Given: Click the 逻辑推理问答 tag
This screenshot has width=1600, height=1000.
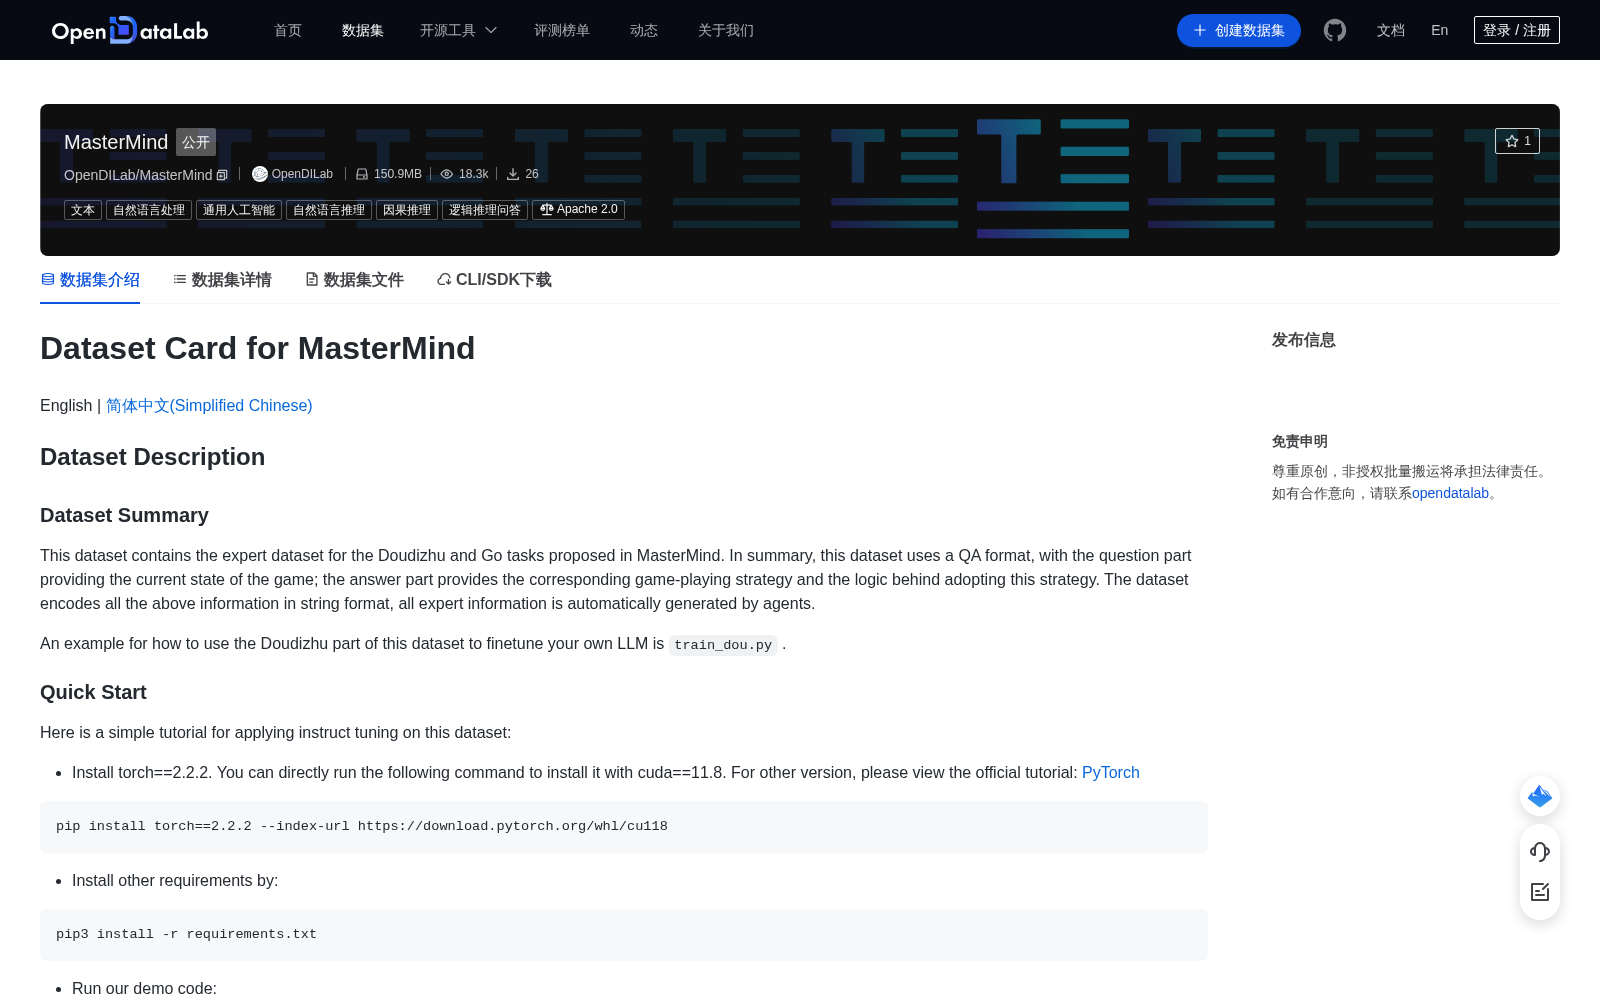Looking at the screenshot, I should (x=485, y=210).
